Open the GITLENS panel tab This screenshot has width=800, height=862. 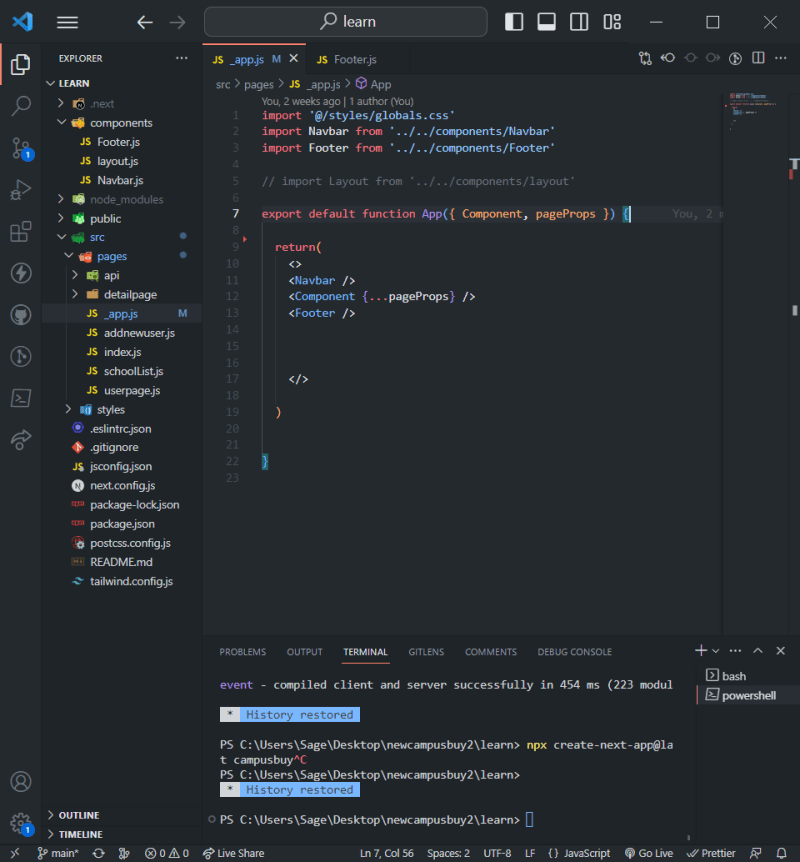point(426,651)
